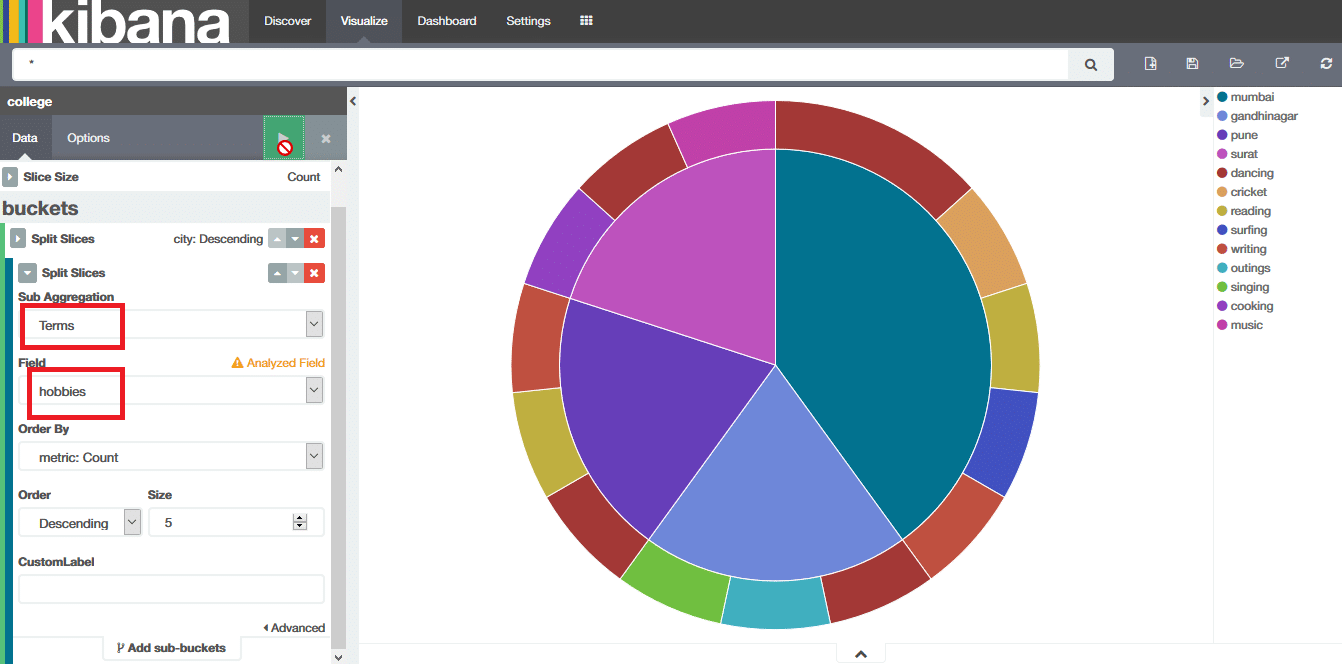Toggle the cricket legend item
Viewport: 1342px width, 664px height.
(x=1248, y=192)
